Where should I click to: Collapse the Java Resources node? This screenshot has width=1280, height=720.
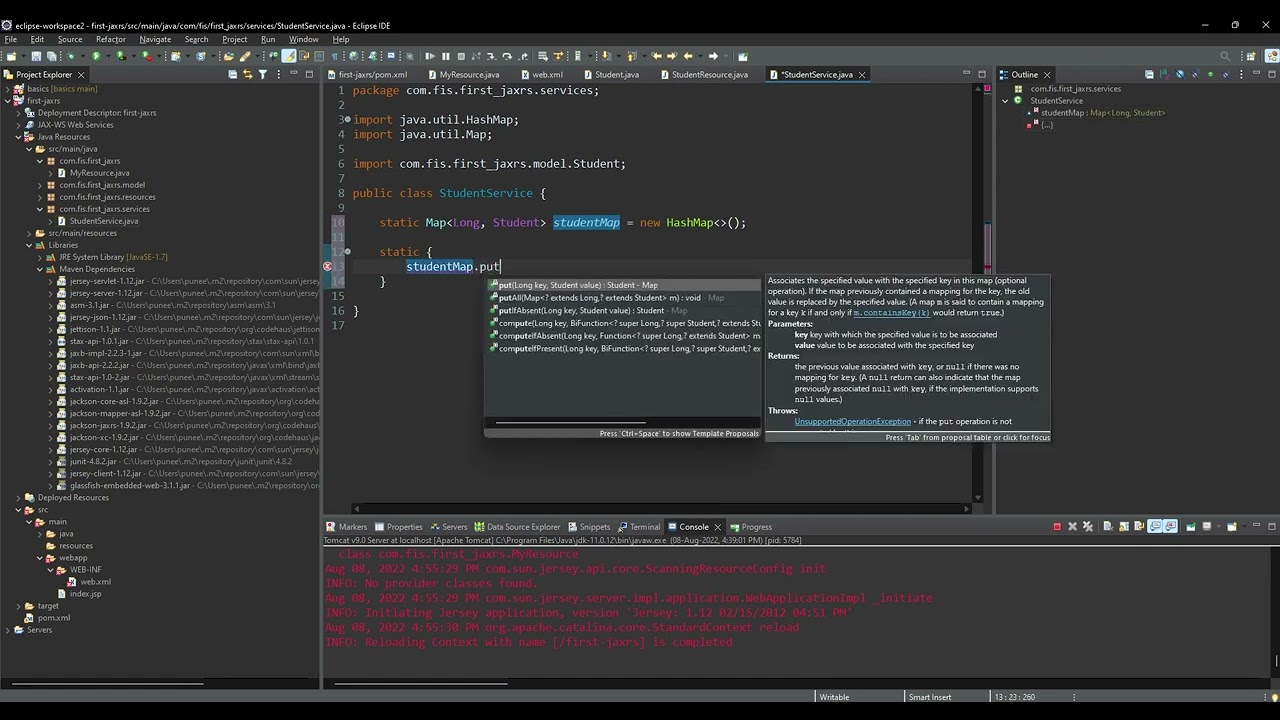18,137
